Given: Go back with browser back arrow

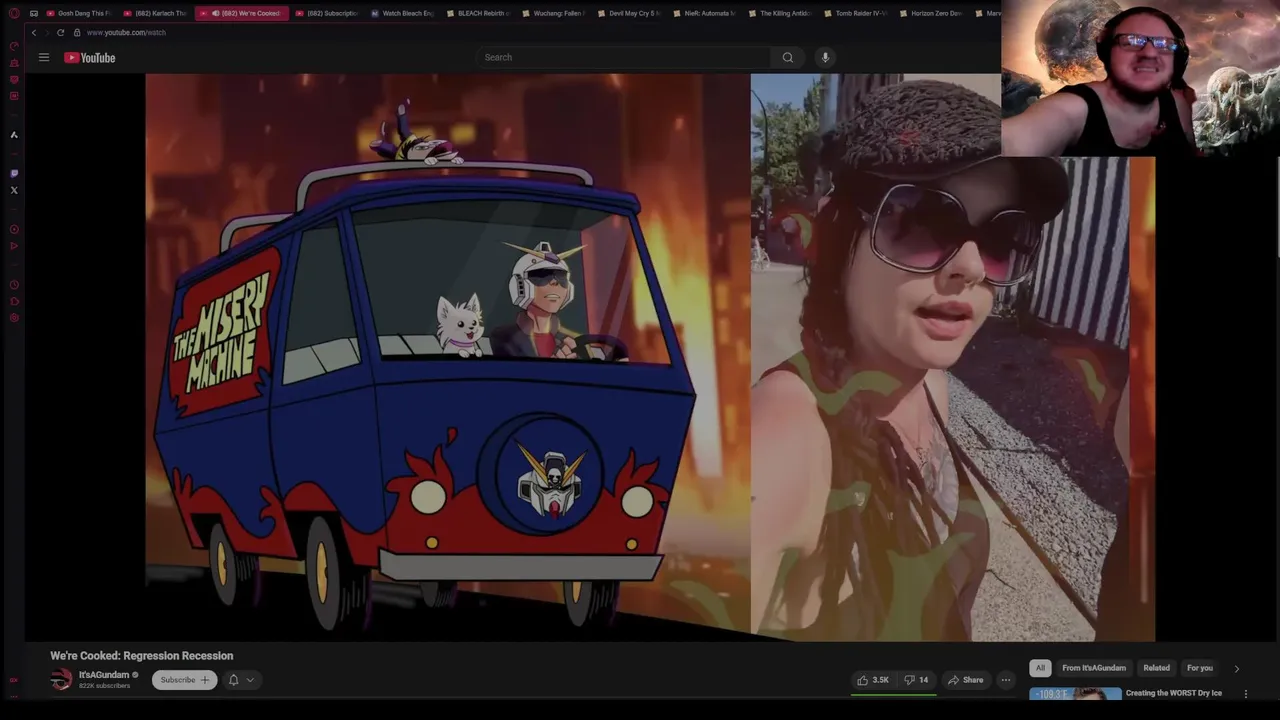Looking at the screenshot, I should coord(34,32).
